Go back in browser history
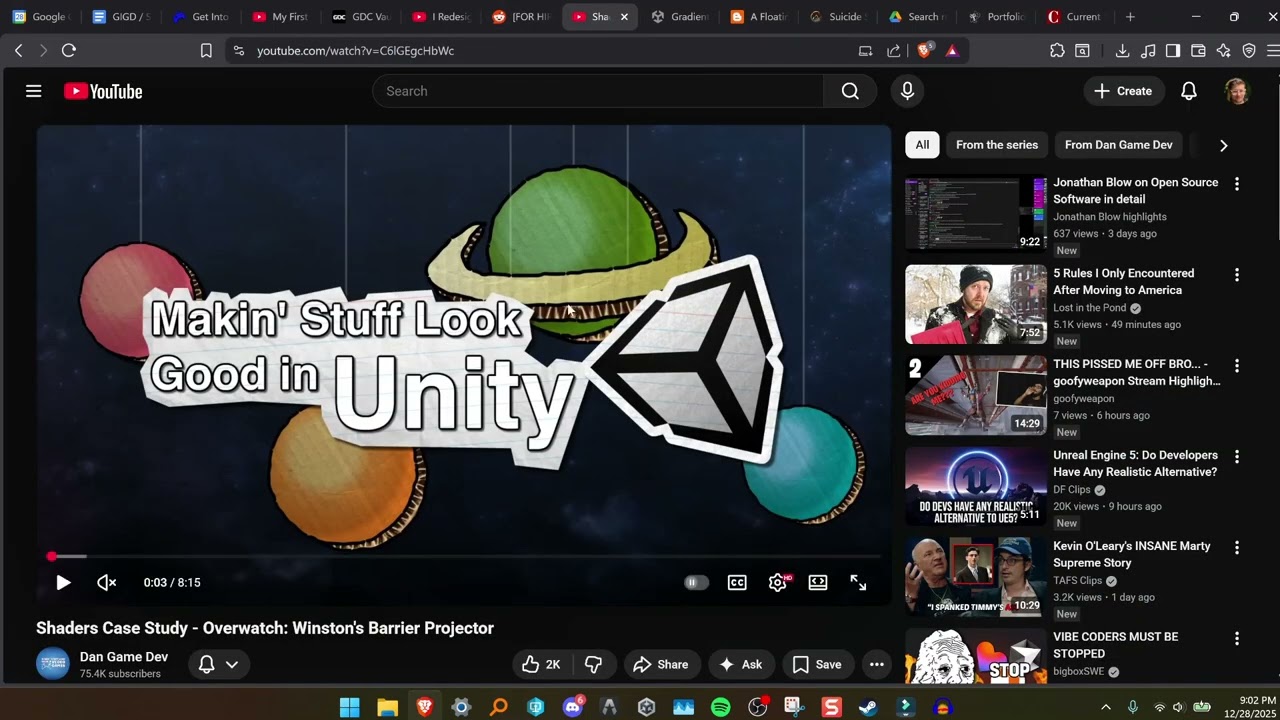This screenshot has height=720, width=1280. (19, 50)
